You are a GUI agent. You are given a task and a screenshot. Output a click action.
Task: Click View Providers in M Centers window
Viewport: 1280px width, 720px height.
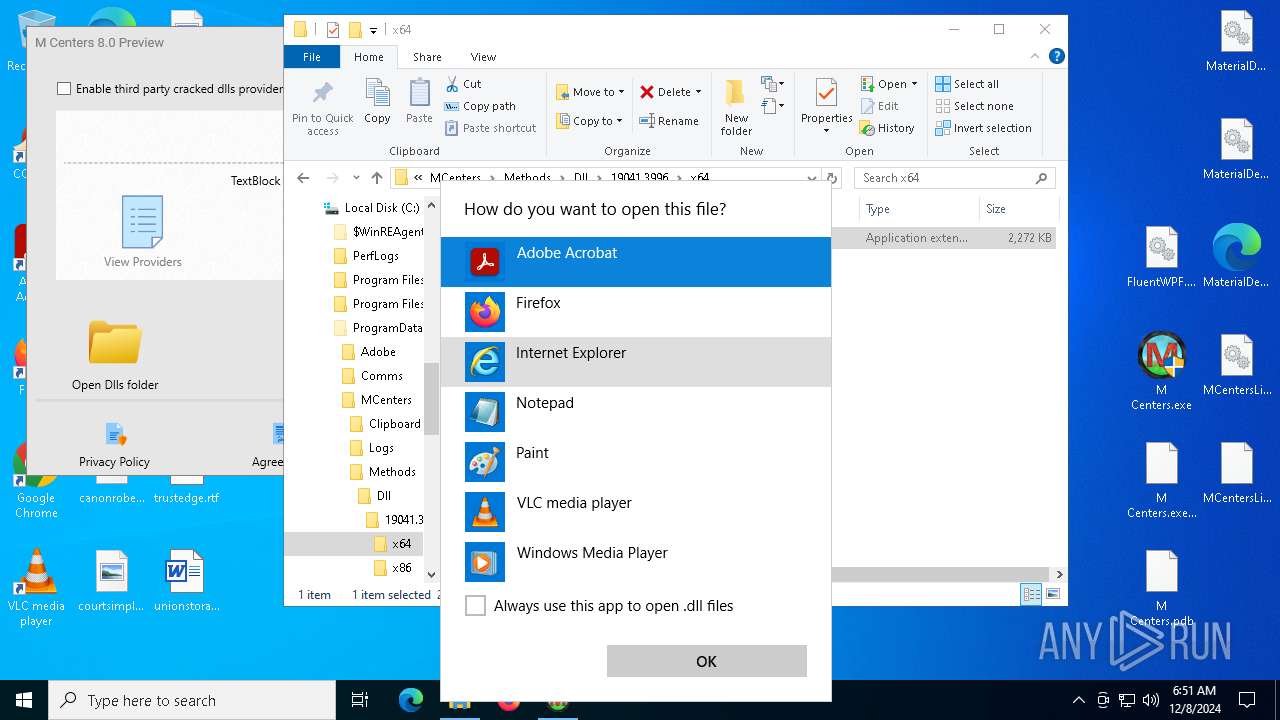click(143, 232)
